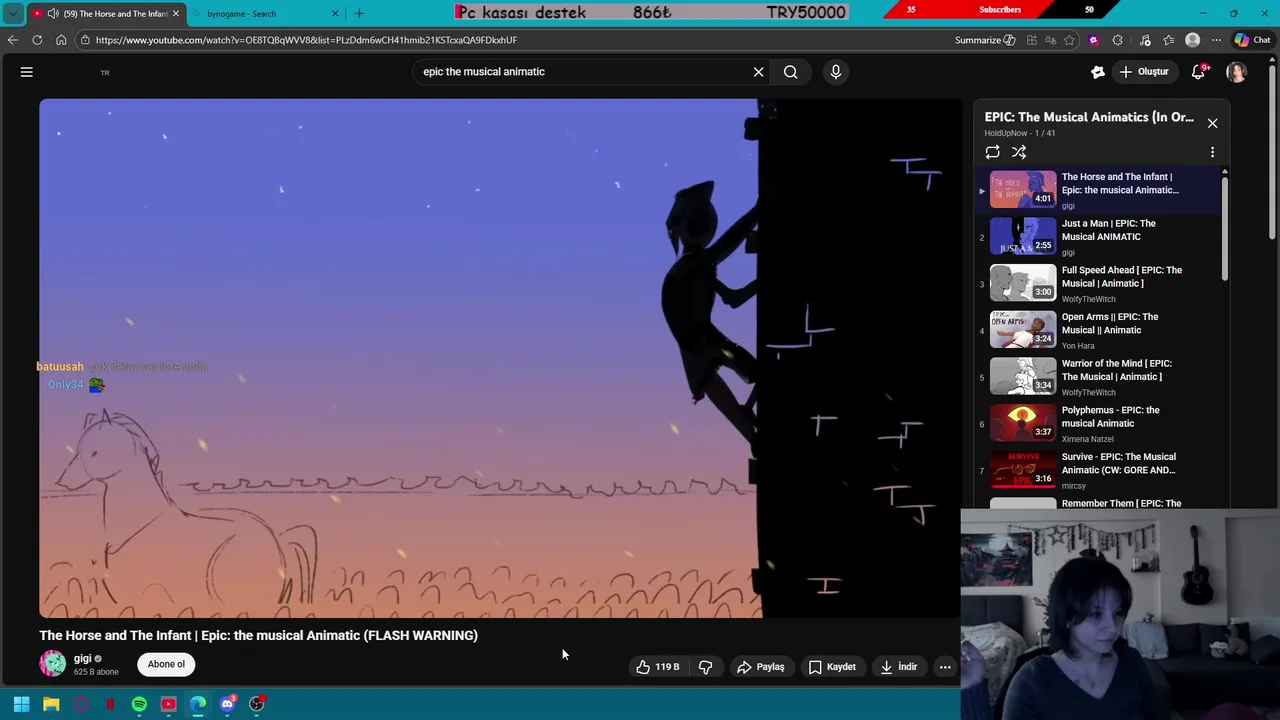Click the YouTube search magnifier button
Image resolution: width=1280 pixels, height=720 pixels.
[790, 72]
